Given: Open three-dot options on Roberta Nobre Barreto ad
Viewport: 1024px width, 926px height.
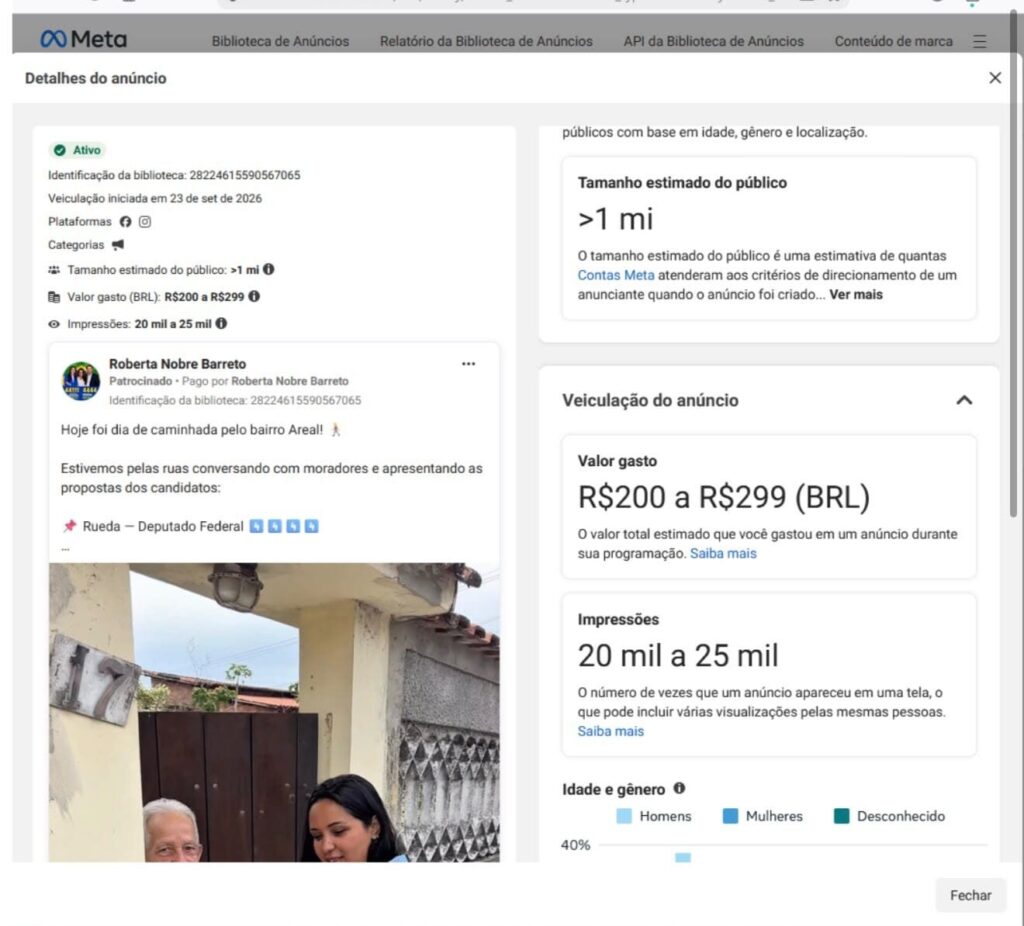Looking at the screenshot, I should click(x=468, y=364).
